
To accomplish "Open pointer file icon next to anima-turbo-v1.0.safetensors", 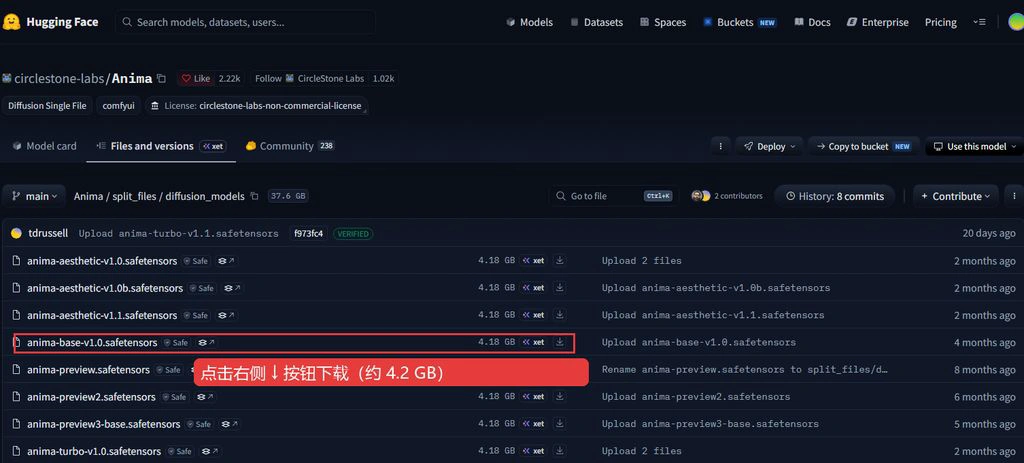I will (212, 451).
